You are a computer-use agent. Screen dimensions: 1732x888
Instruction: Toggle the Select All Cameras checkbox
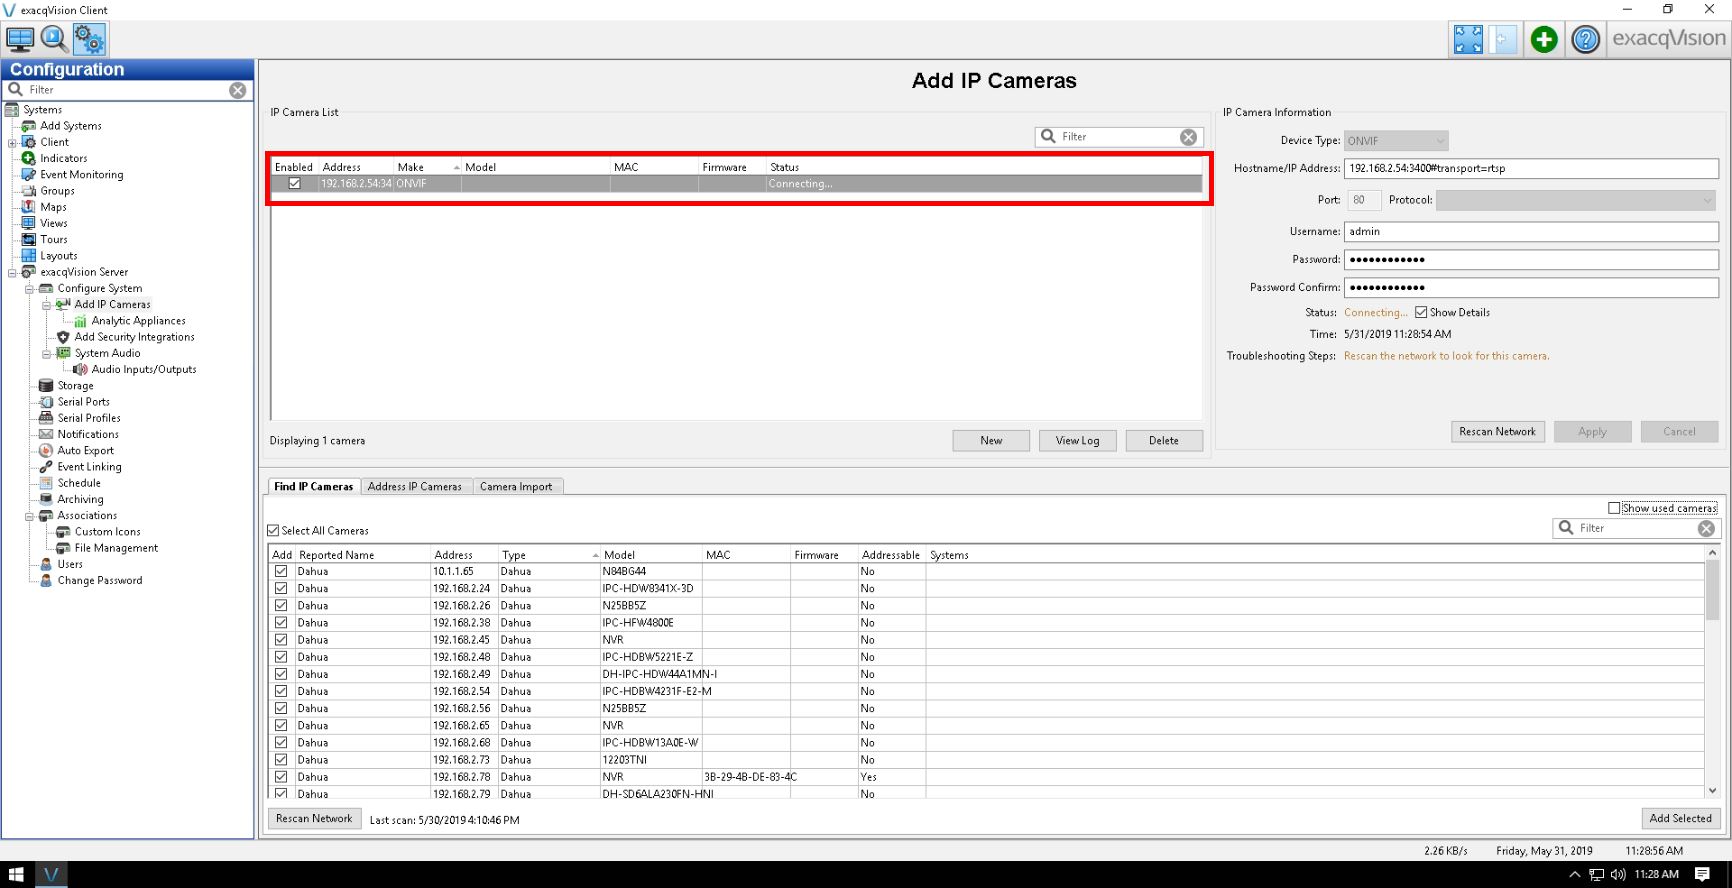tap(273, 531)
